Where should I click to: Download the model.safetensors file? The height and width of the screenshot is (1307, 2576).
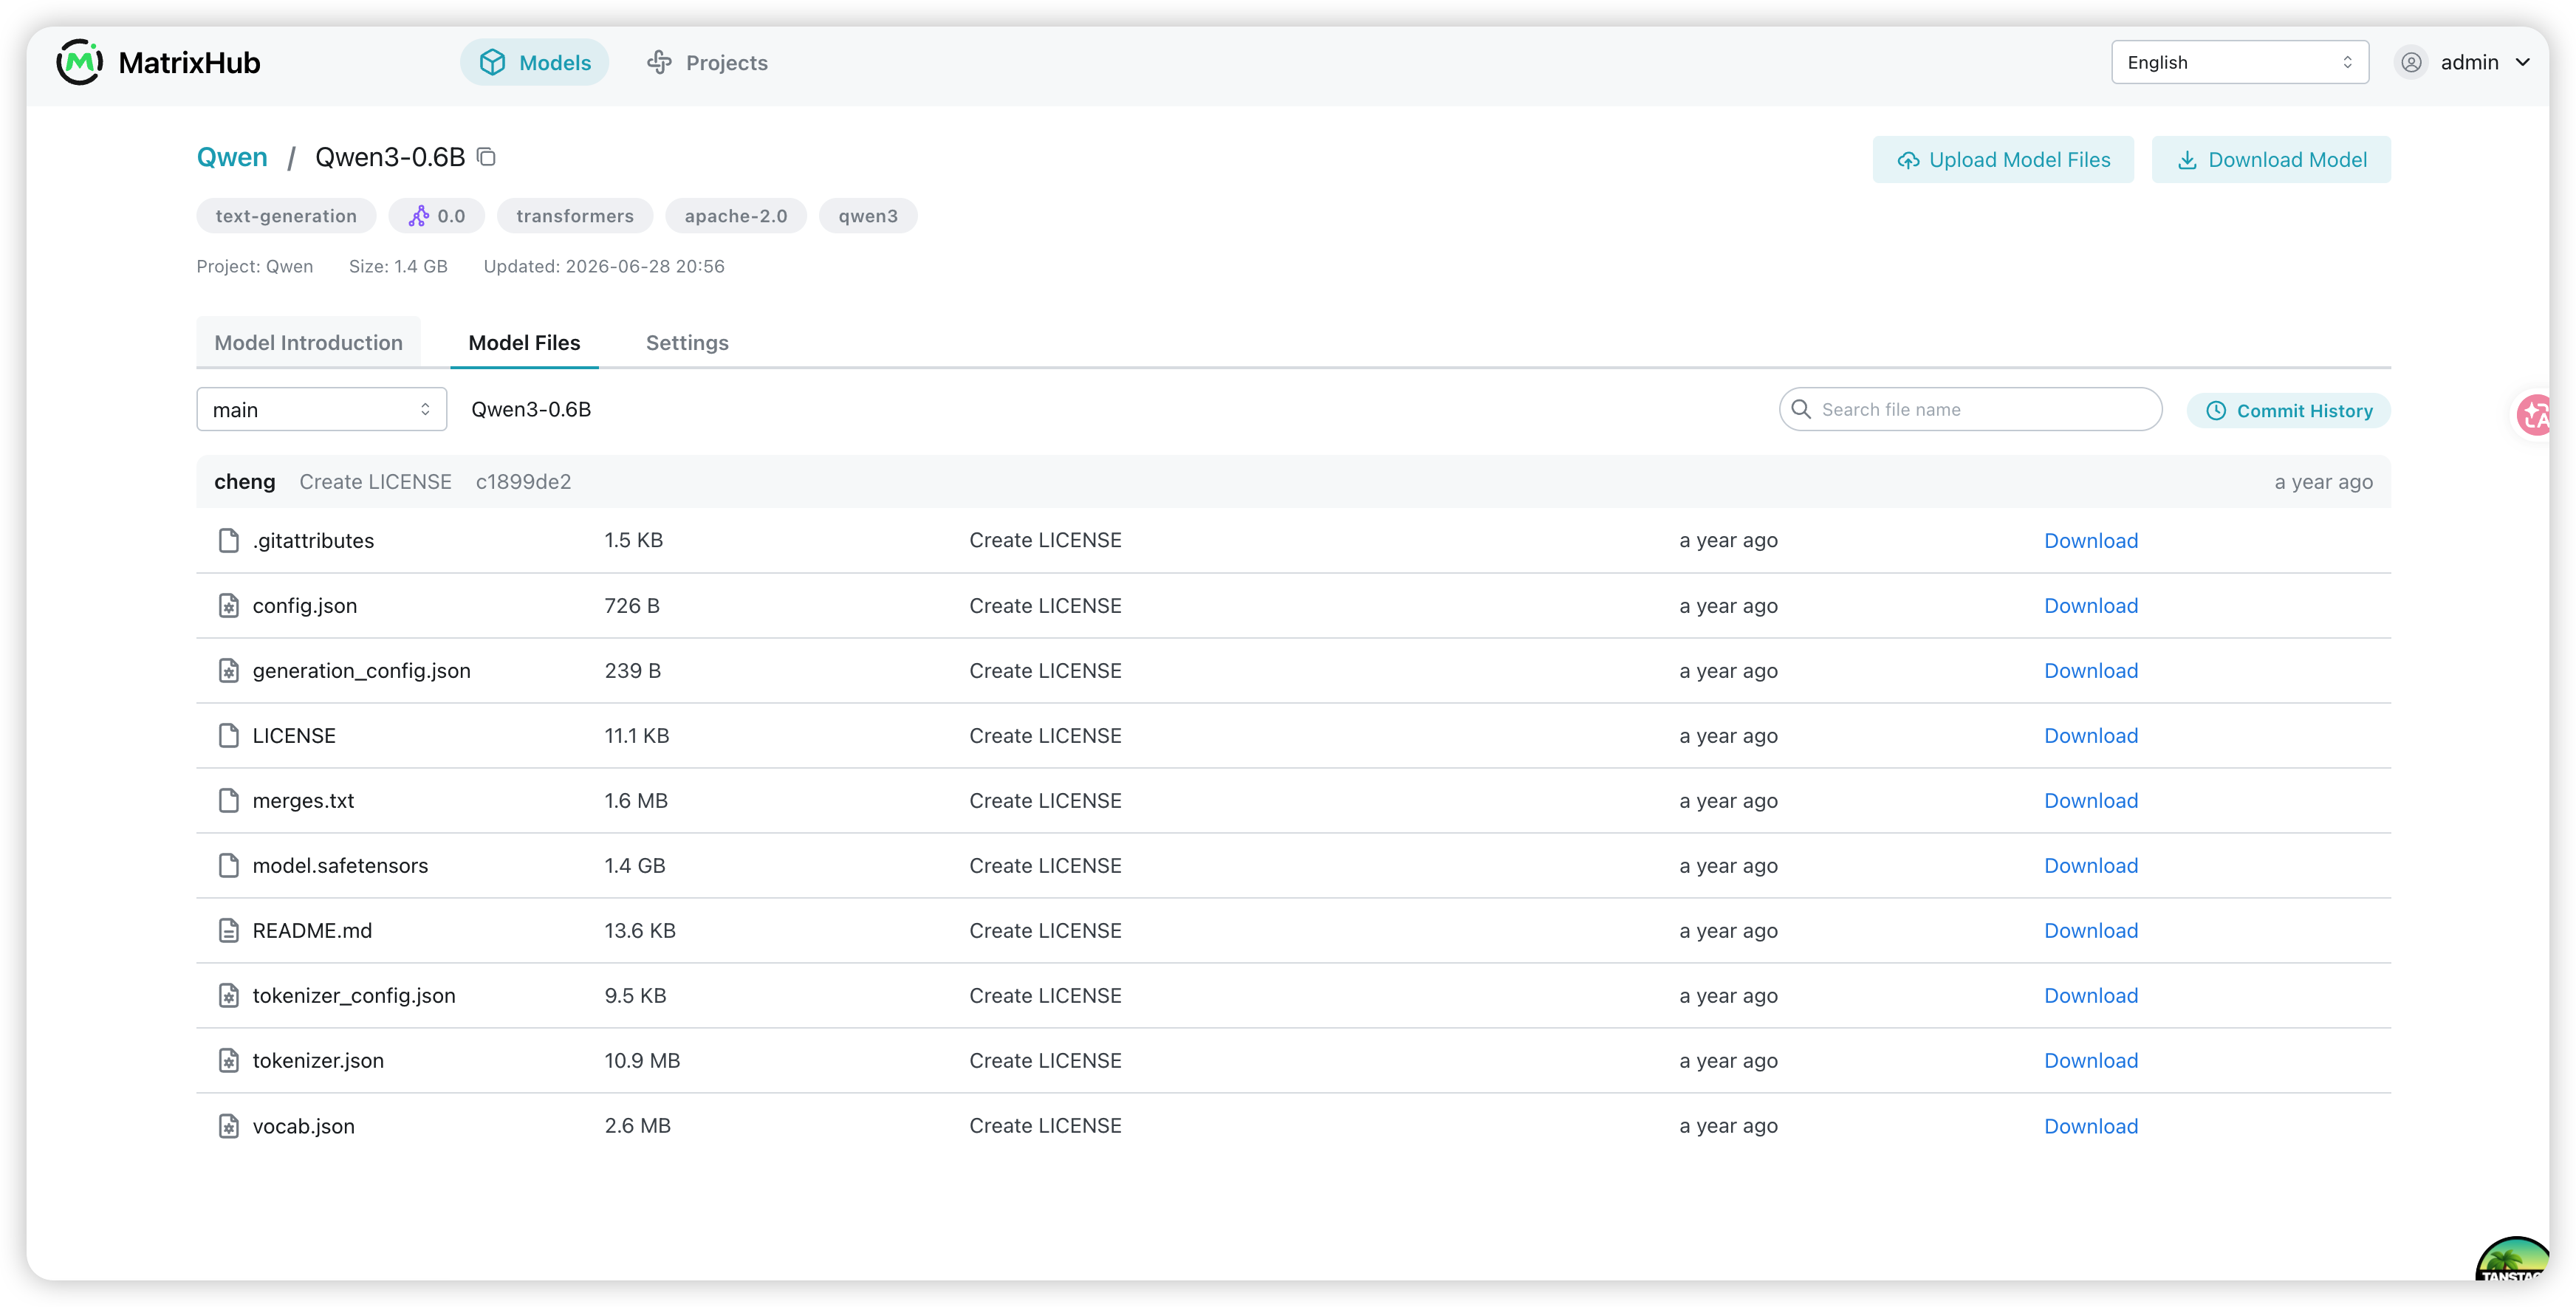[x=2090, y=865]
